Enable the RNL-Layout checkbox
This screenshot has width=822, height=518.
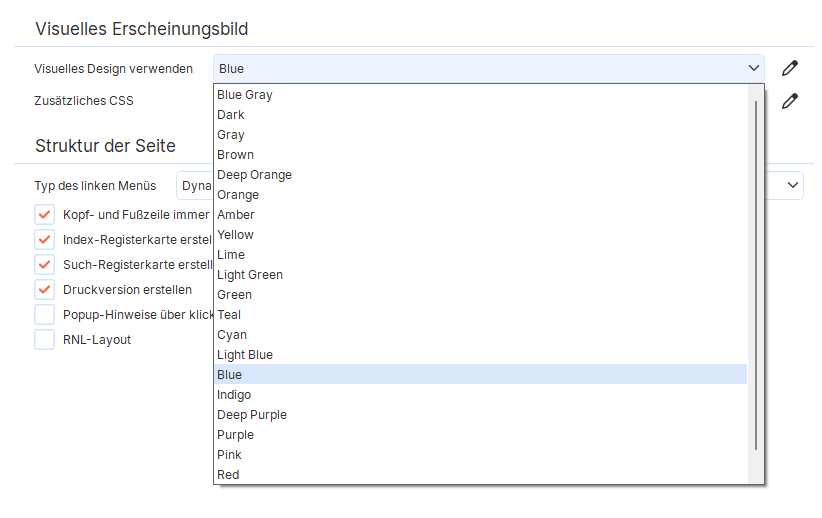tap(45, 340)
